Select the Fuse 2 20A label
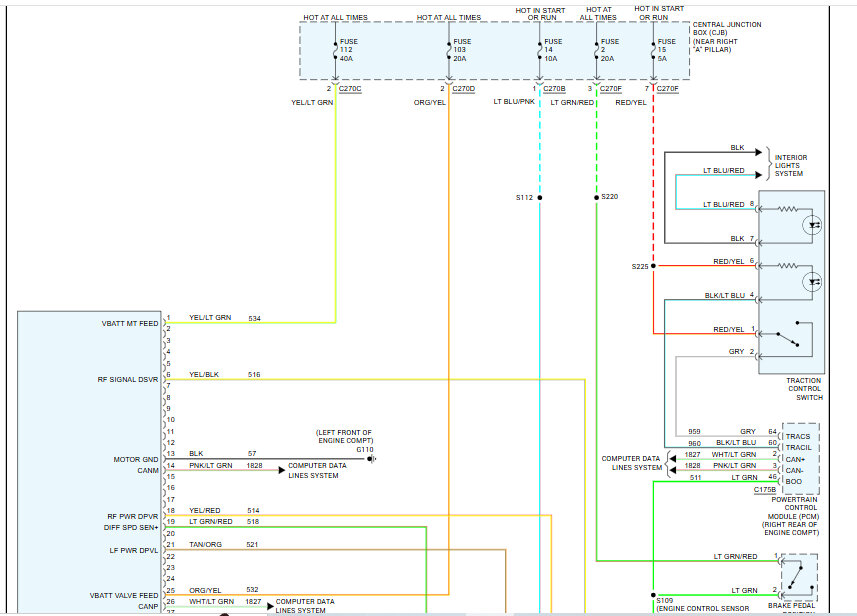 click(x=609, y=50)
